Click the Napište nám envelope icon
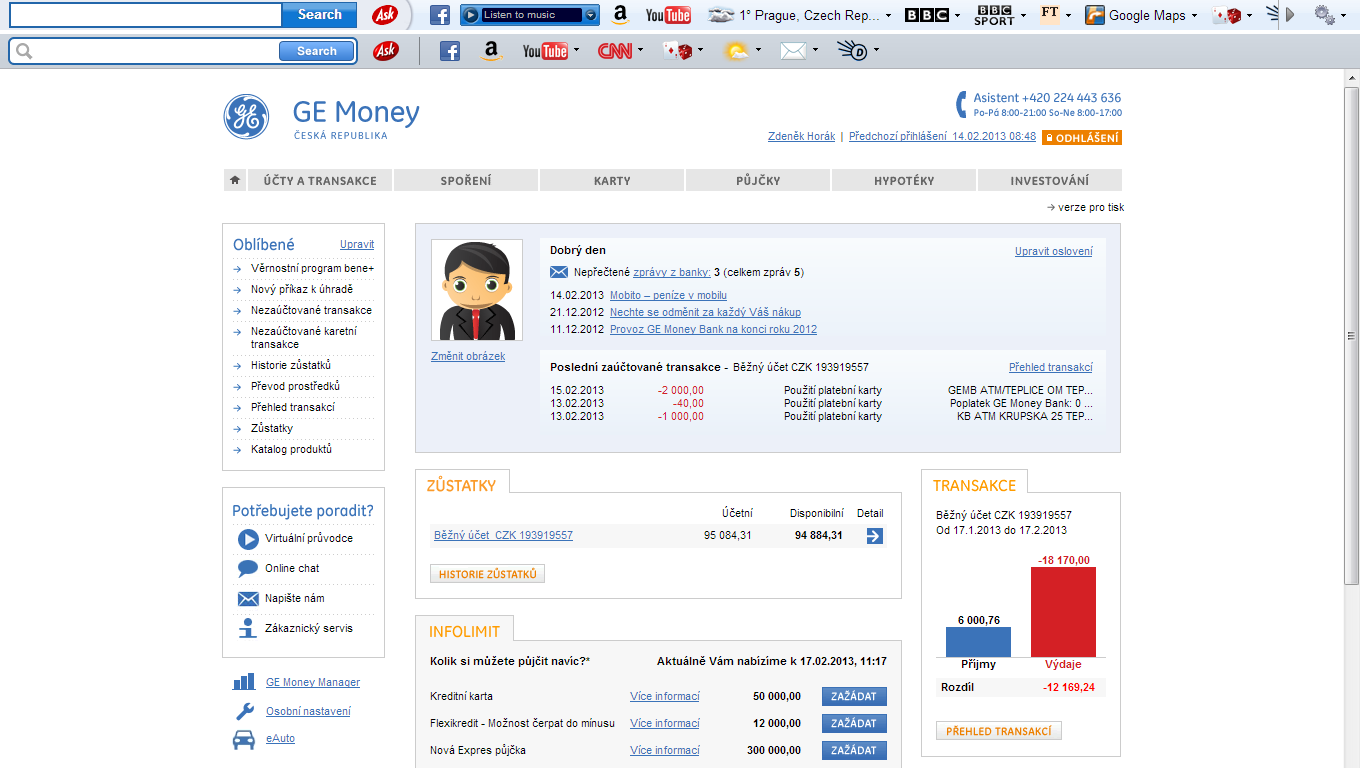Viewport: 1360px width, 768px height. 248,599
